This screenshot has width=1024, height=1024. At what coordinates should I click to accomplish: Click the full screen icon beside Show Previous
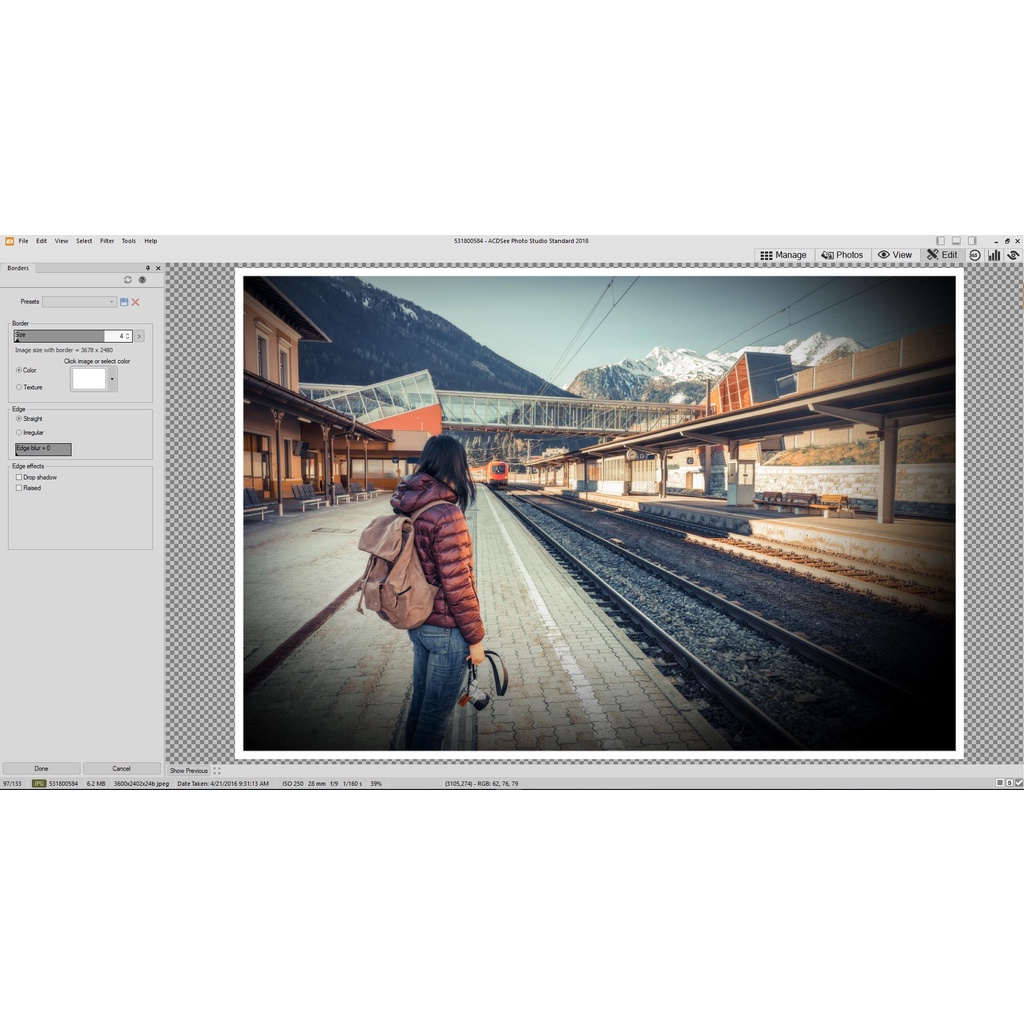[x=217, y=771]
